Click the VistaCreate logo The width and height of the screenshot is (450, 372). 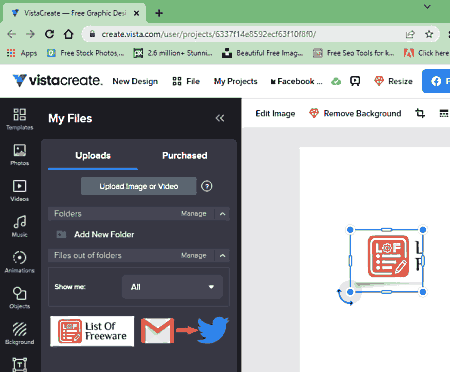57,80
